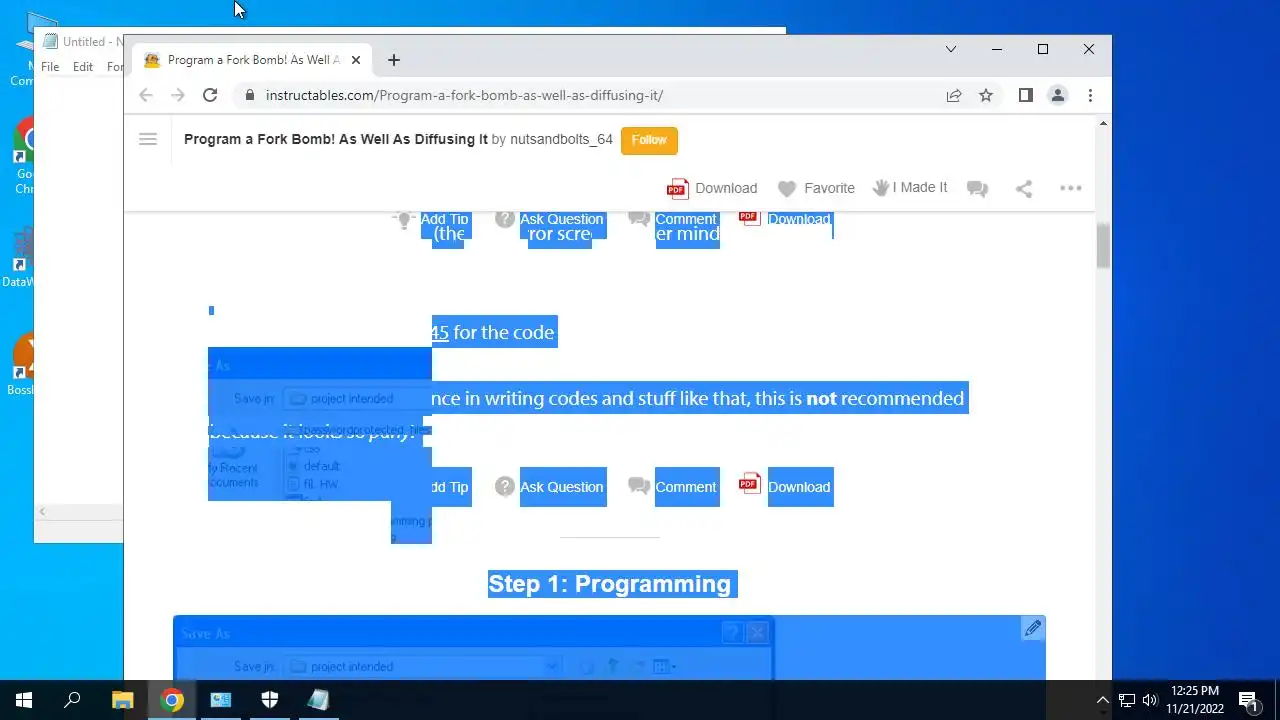This screenshot has width=1280, height=720.
Task: Click the volume speaker icon in the tray
Action: 1150,700
